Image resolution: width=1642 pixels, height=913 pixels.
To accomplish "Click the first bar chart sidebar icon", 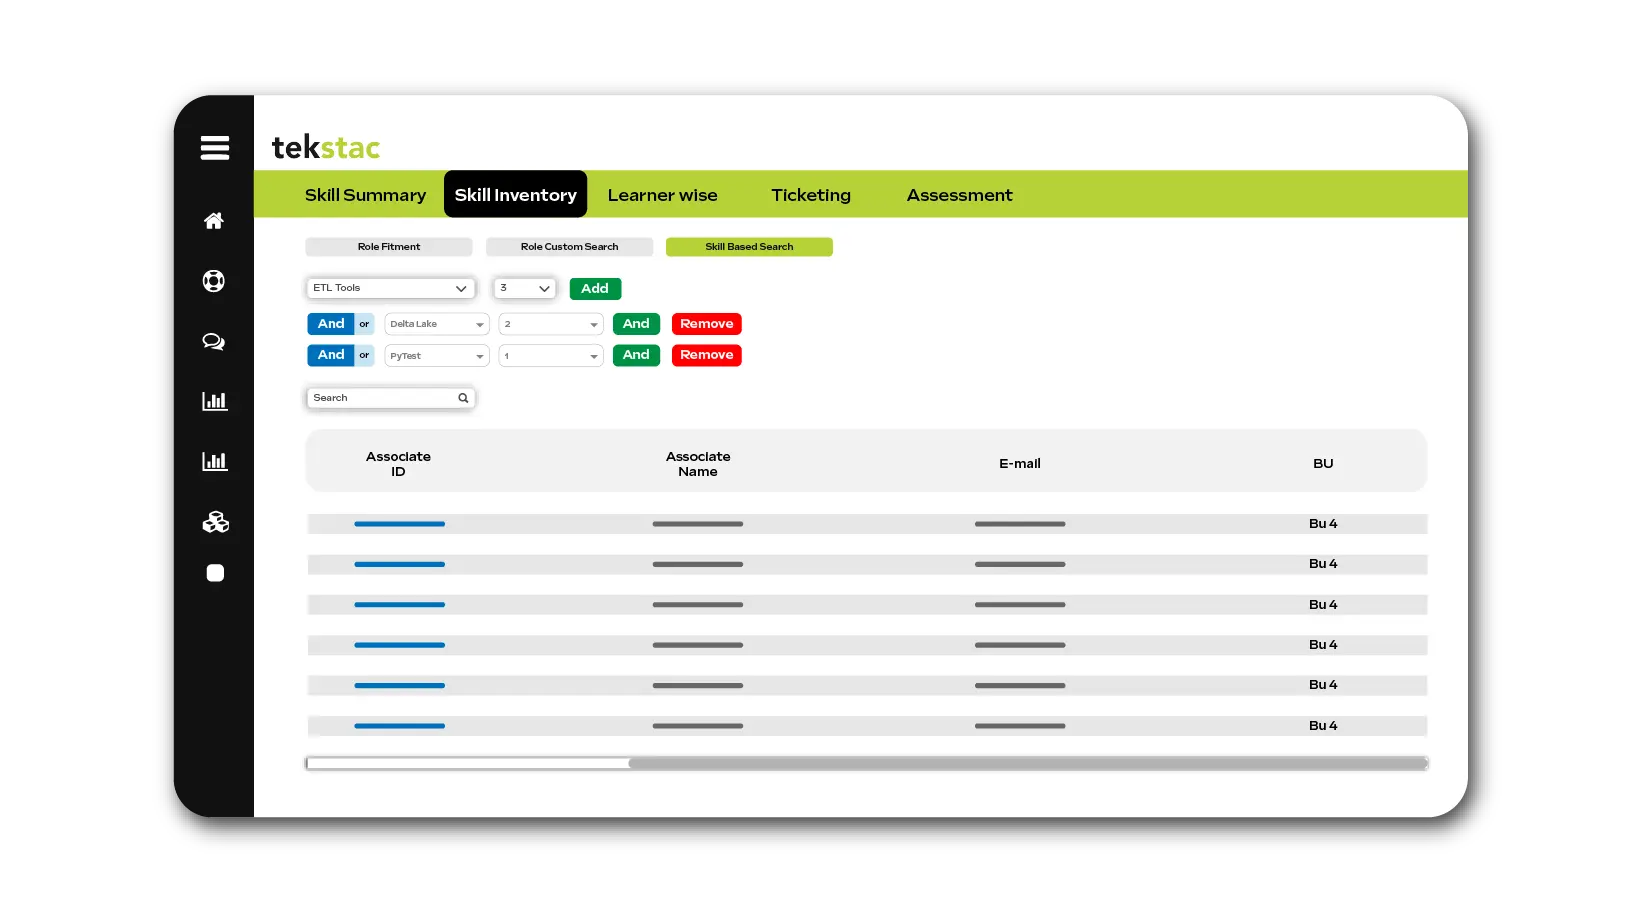I will click(x=214, y=401).
